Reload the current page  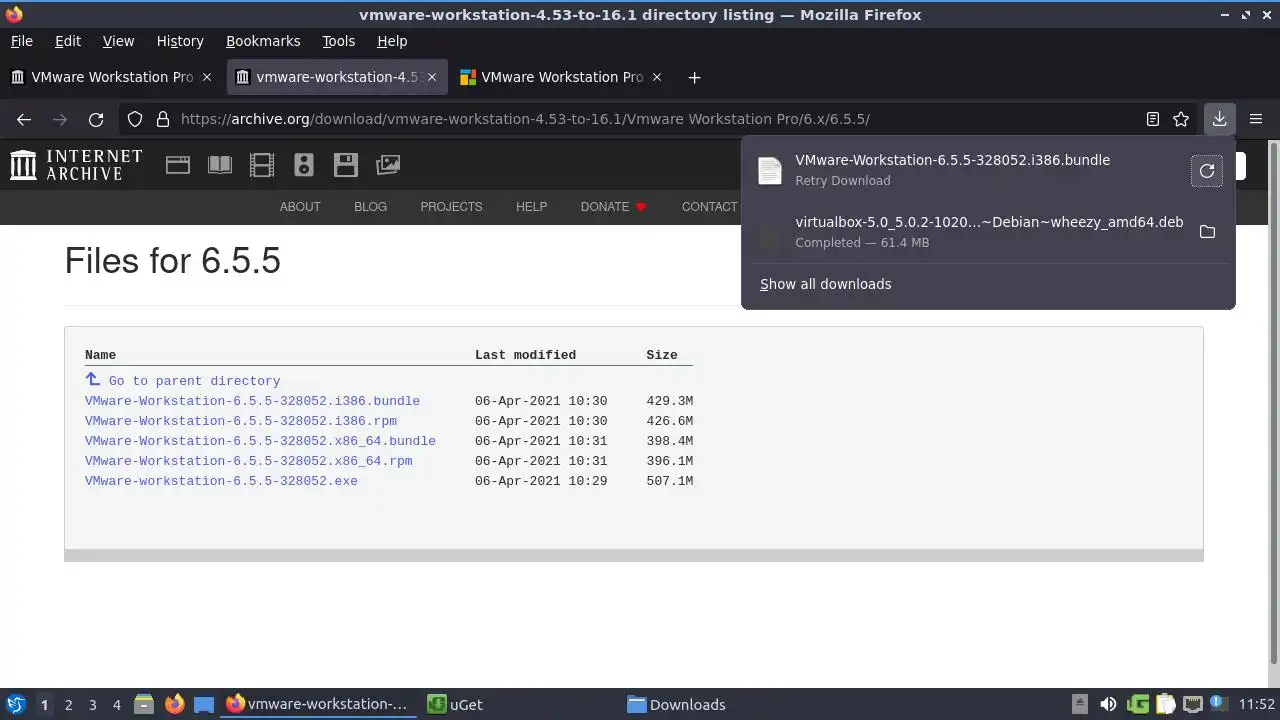96,119
